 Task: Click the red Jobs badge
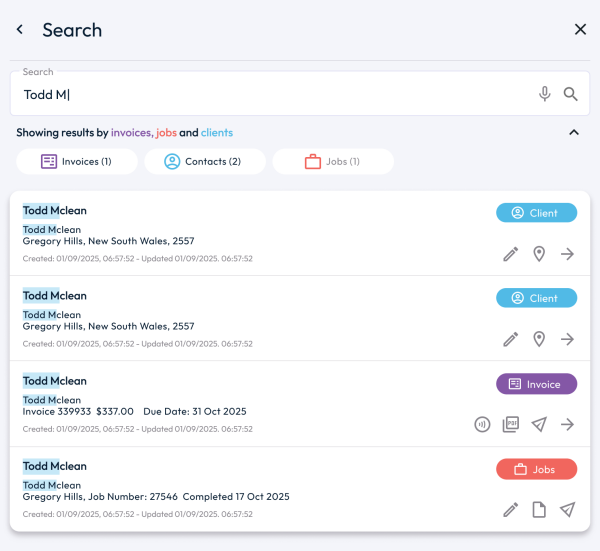536,469
